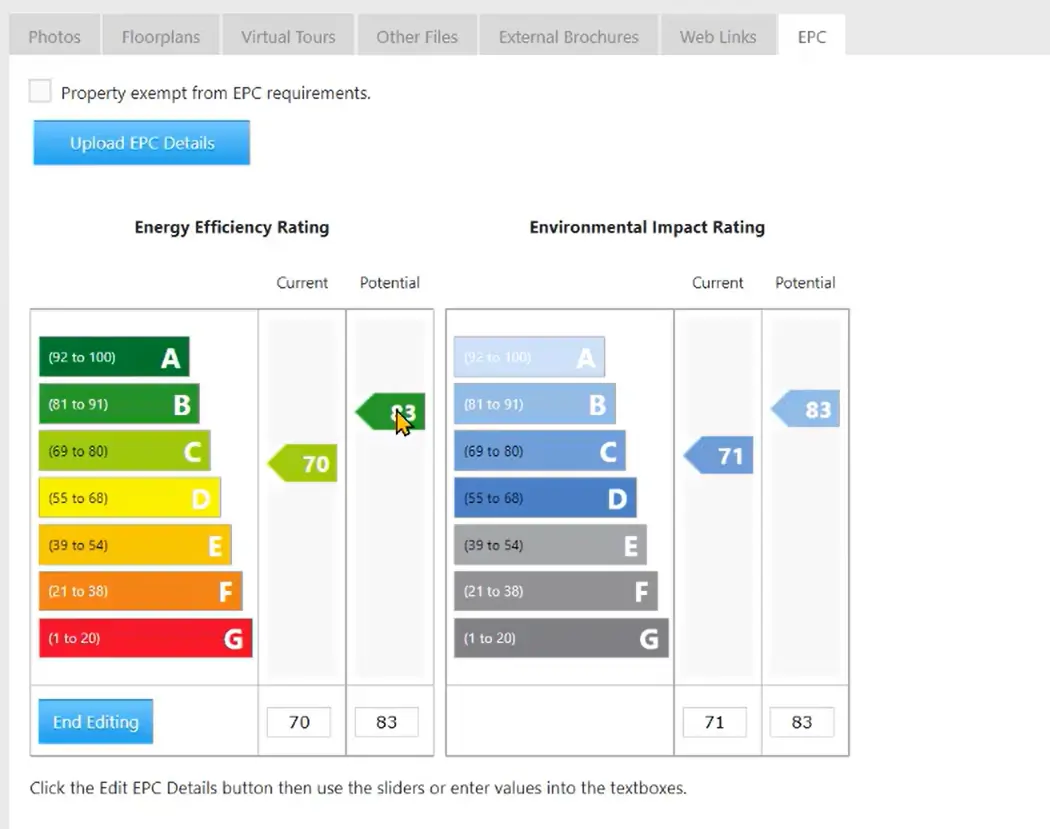Click the environmental current value field showing 71
The width and height of the screenshot is (1050, 829).
pos(714,722)
